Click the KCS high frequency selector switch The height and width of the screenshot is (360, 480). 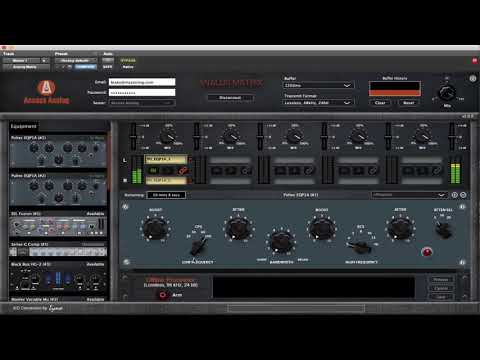(x=359, y=246)
